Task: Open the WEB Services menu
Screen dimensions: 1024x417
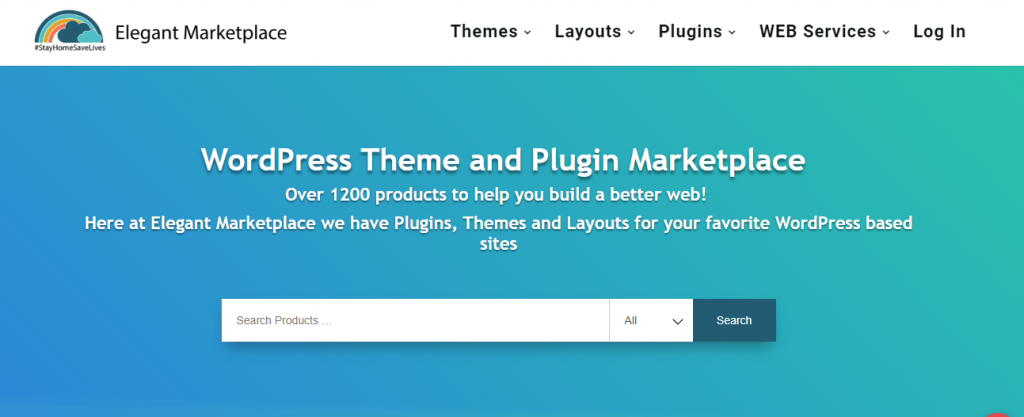Action: click(818, 31)
